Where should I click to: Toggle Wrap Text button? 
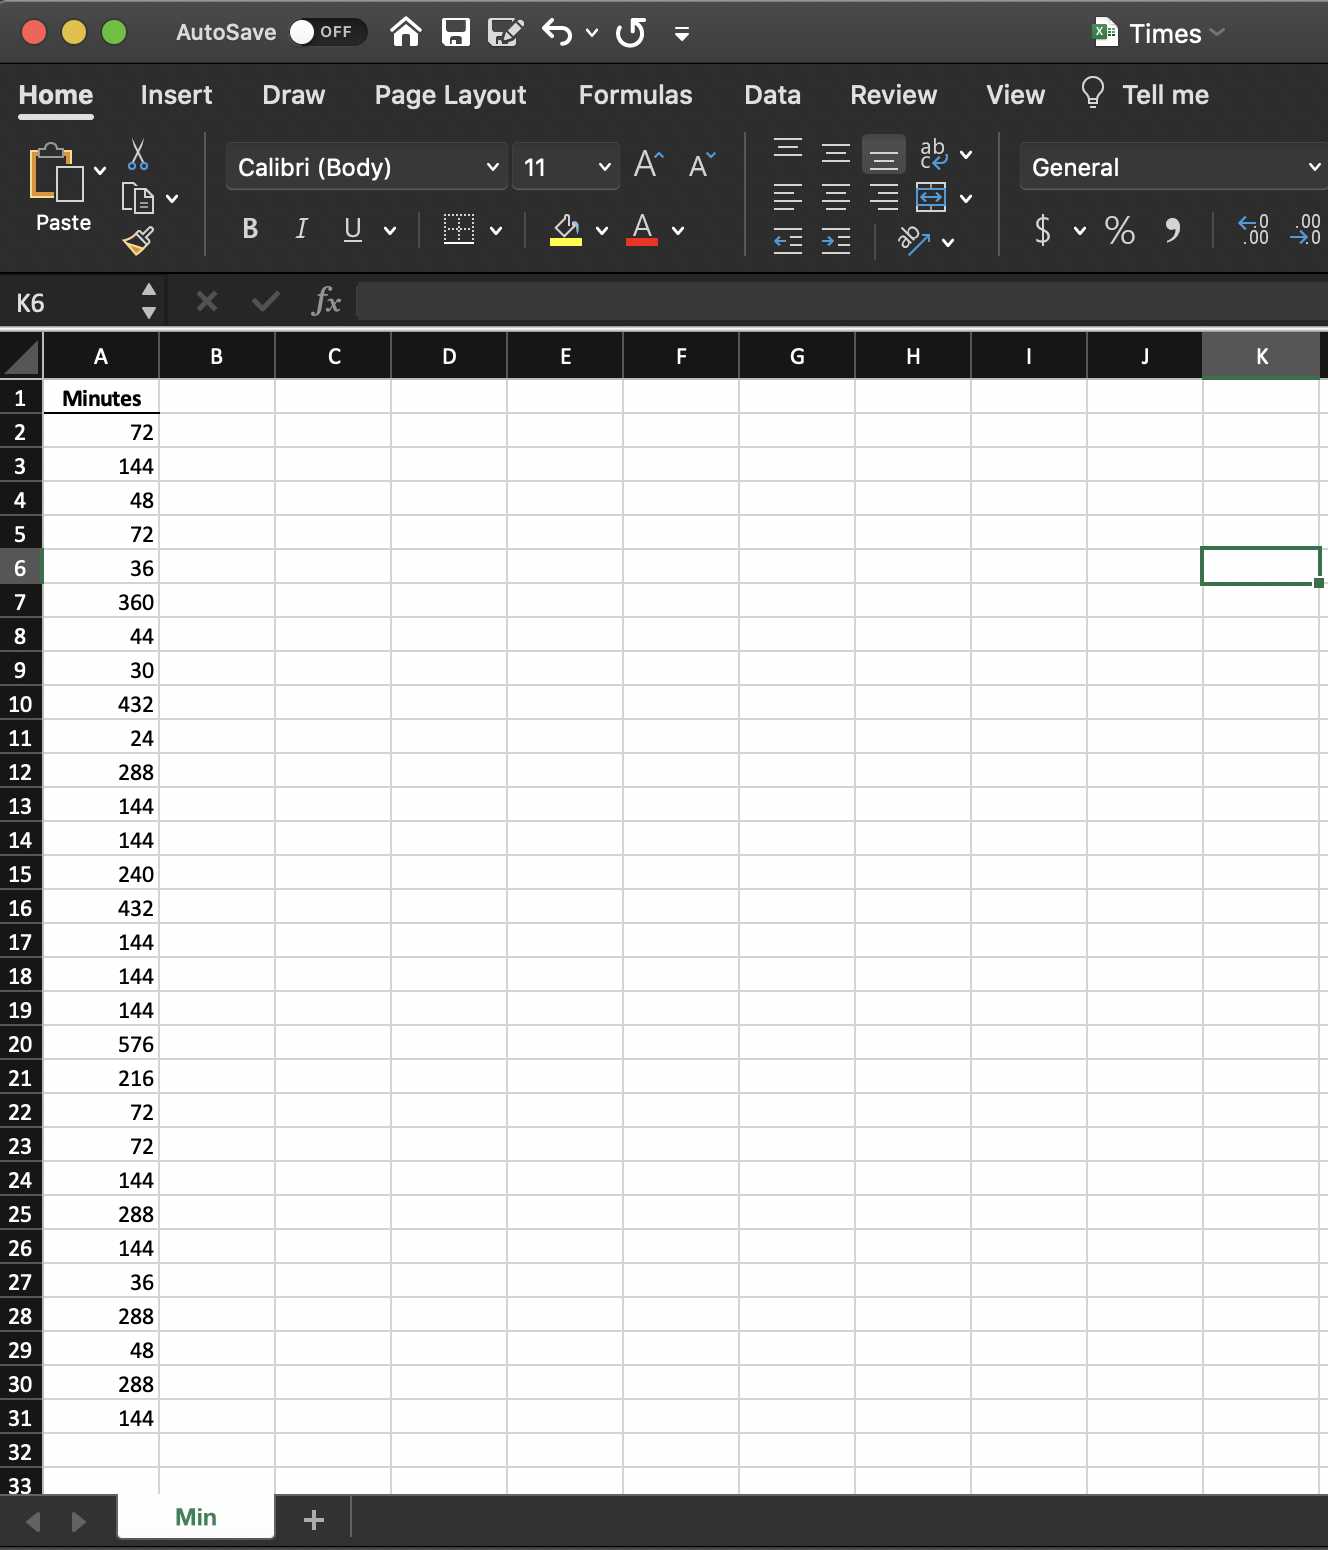[x=933, y=153]
